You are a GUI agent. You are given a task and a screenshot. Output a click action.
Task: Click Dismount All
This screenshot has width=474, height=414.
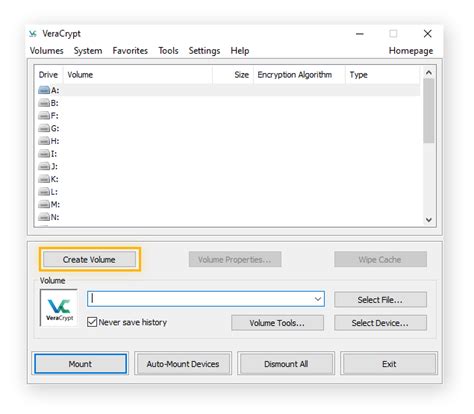pos(286,364)
